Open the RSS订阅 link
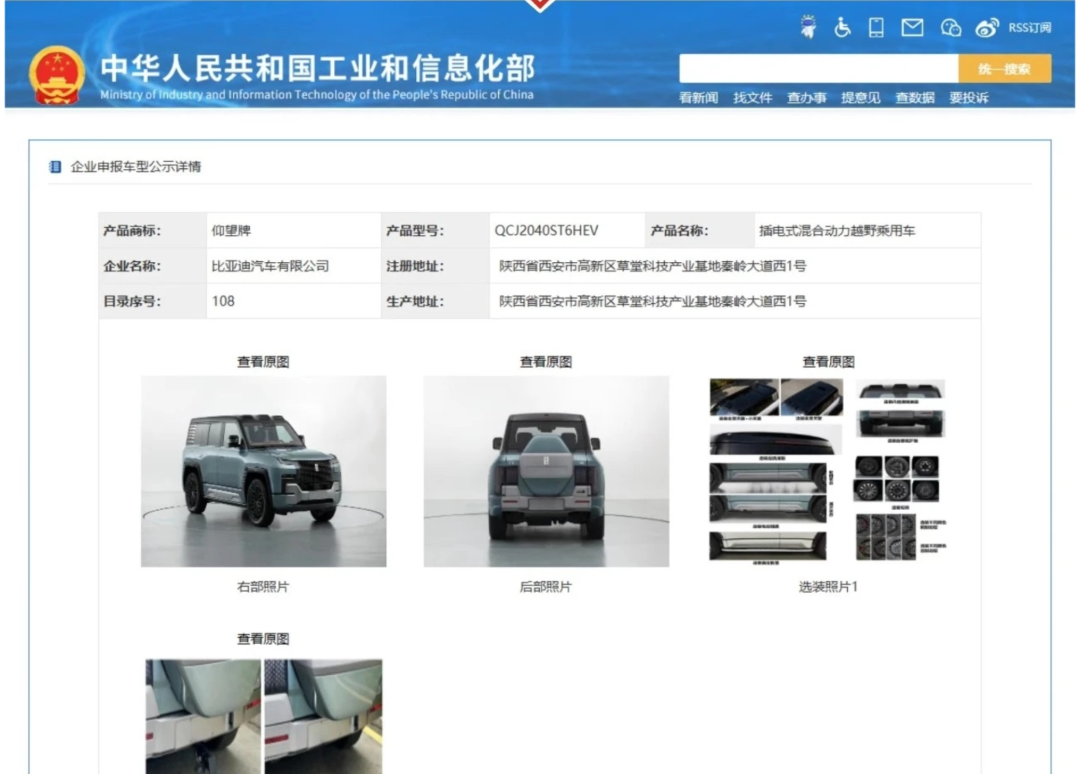 click(x=1030, y=28)
